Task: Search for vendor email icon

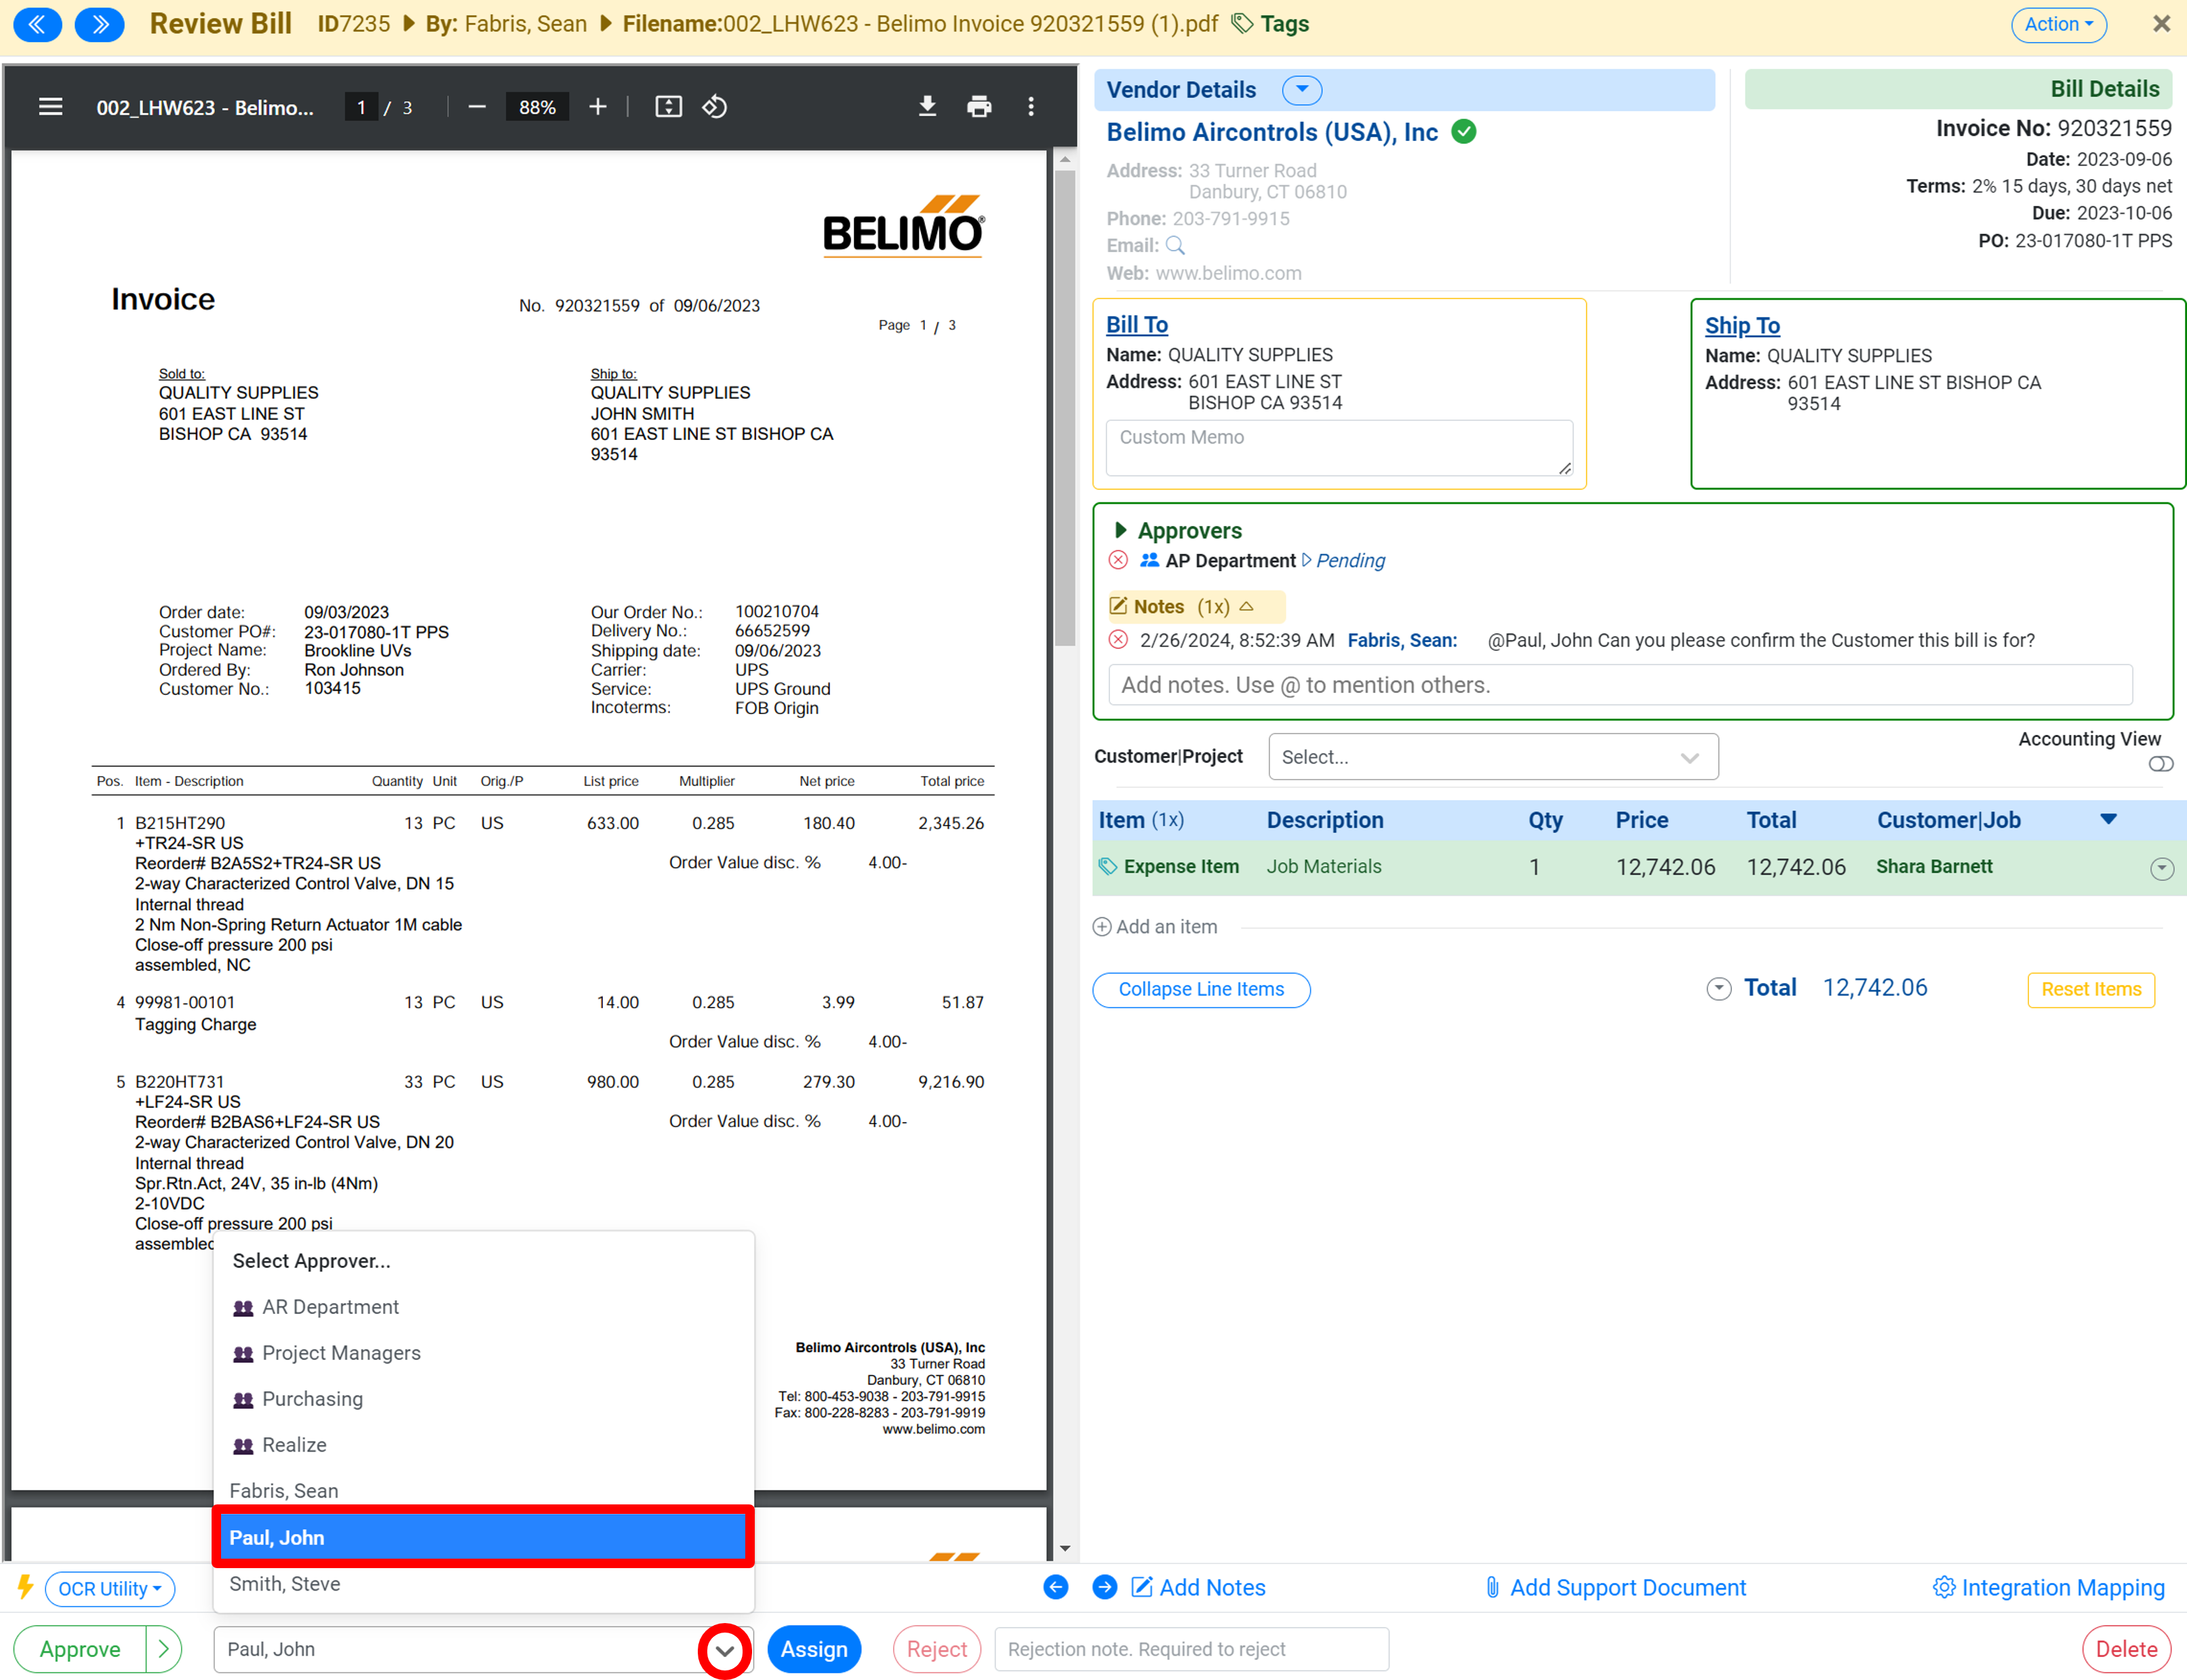Action: coord(1175,245)
